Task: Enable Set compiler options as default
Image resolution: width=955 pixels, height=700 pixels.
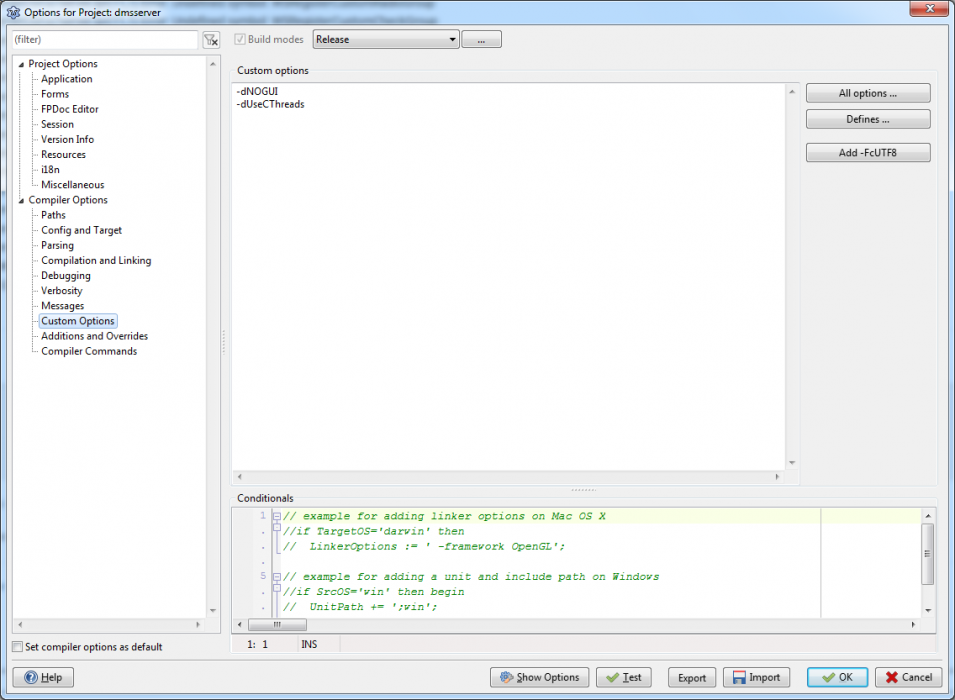Action: [x=18, y=647]
